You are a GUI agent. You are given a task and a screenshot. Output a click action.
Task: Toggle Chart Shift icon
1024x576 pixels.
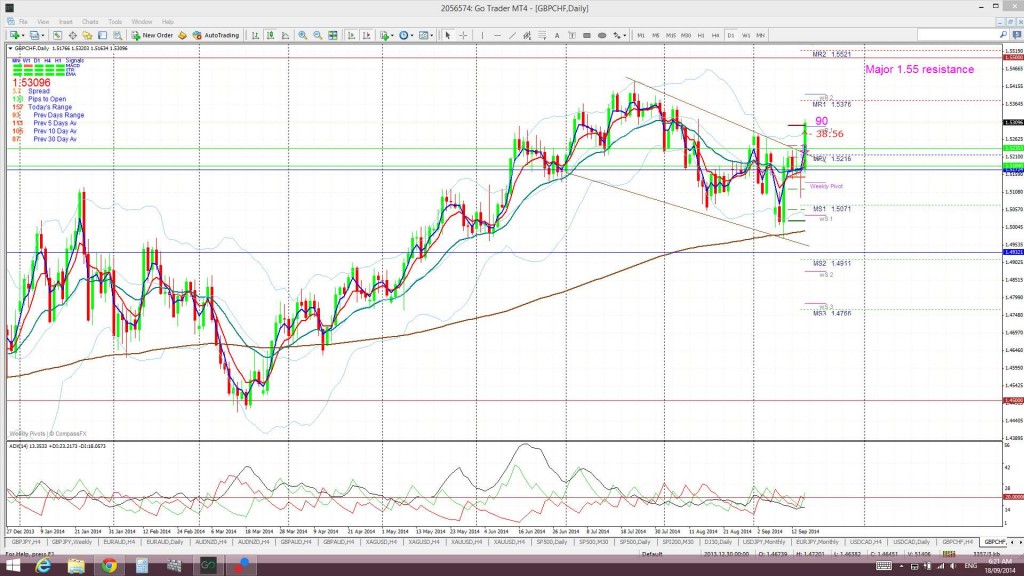tap(366, 35)
